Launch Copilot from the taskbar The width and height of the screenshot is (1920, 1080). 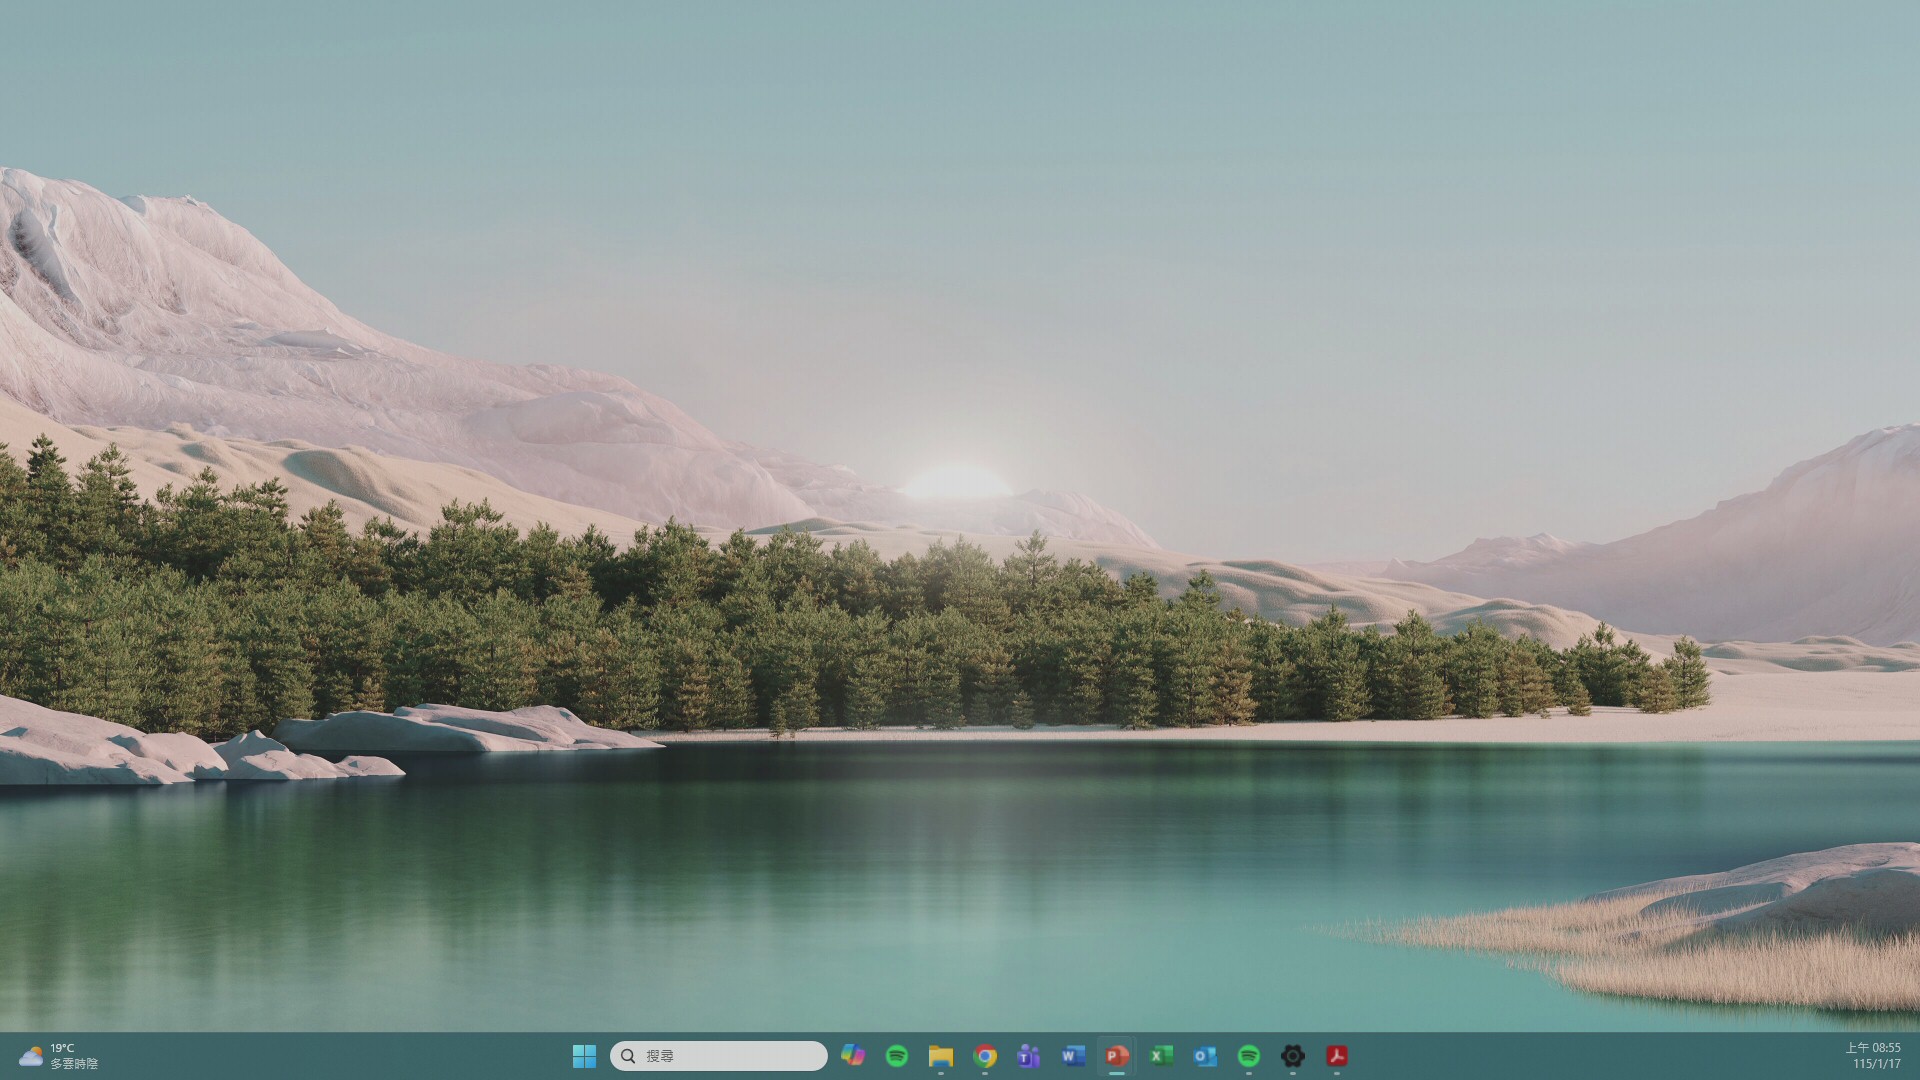[853, 1056]
